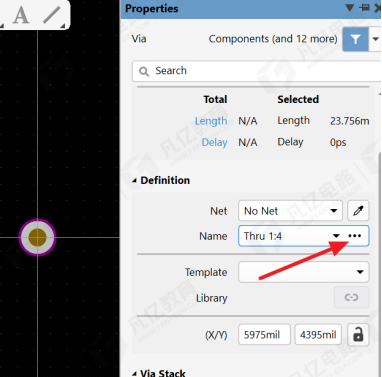
Task: Click the Y coordinate field 4395mil
Action: click(x=318, y=334)
